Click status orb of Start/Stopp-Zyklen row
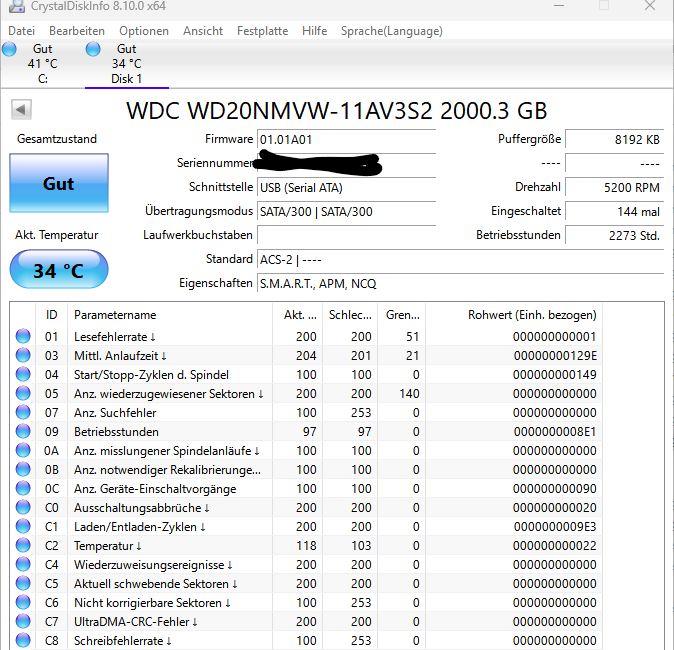The image size is (674, 650). [23, 374]
